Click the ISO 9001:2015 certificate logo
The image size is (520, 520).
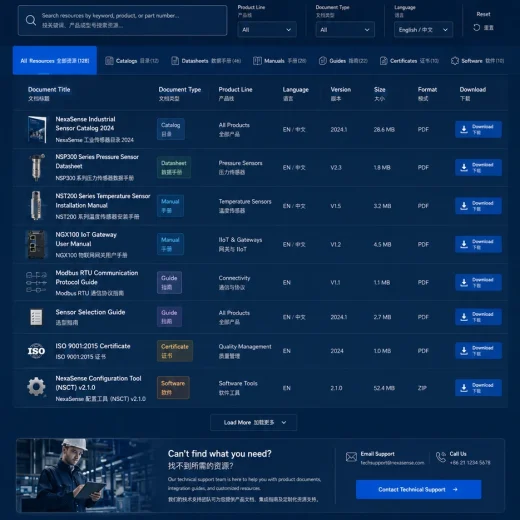coord(36,351)
